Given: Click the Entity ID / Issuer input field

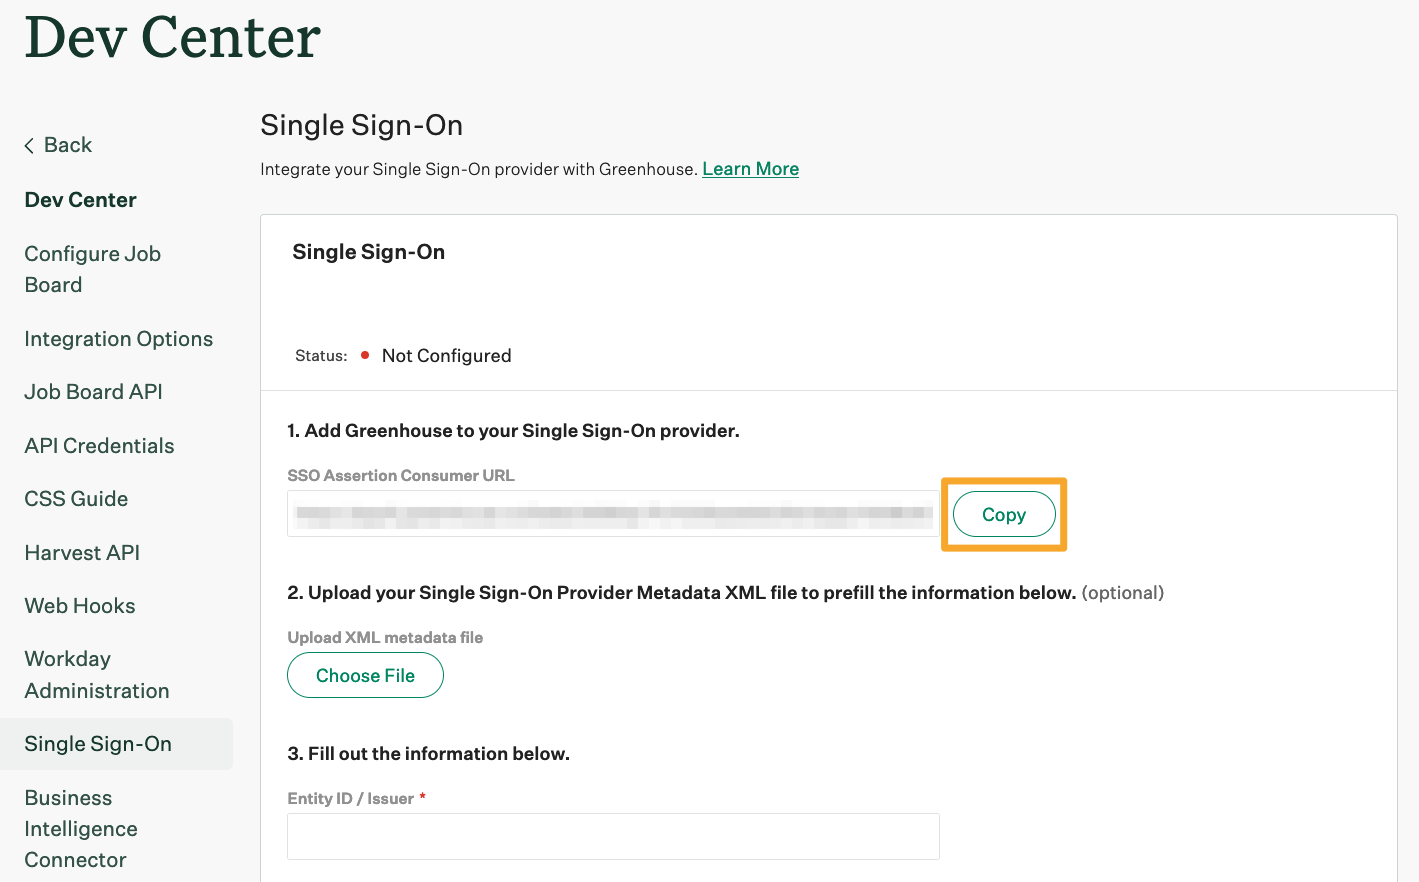Looking at the screenshot, I should [x=613, y=836].
